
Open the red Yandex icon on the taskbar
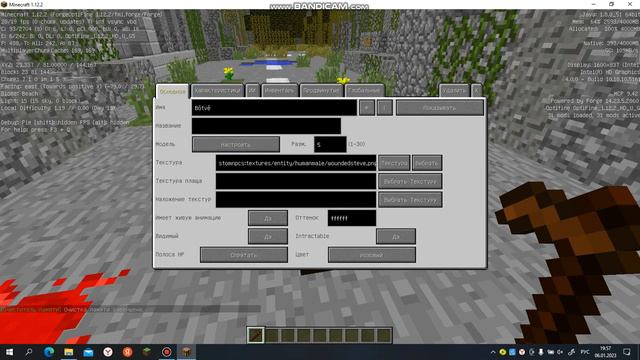point(127,352)
